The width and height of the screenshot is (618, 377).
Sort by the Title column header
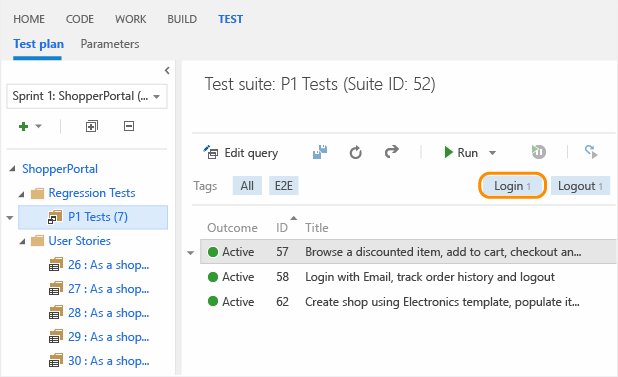pyautogui.click(x=316, y=228)
